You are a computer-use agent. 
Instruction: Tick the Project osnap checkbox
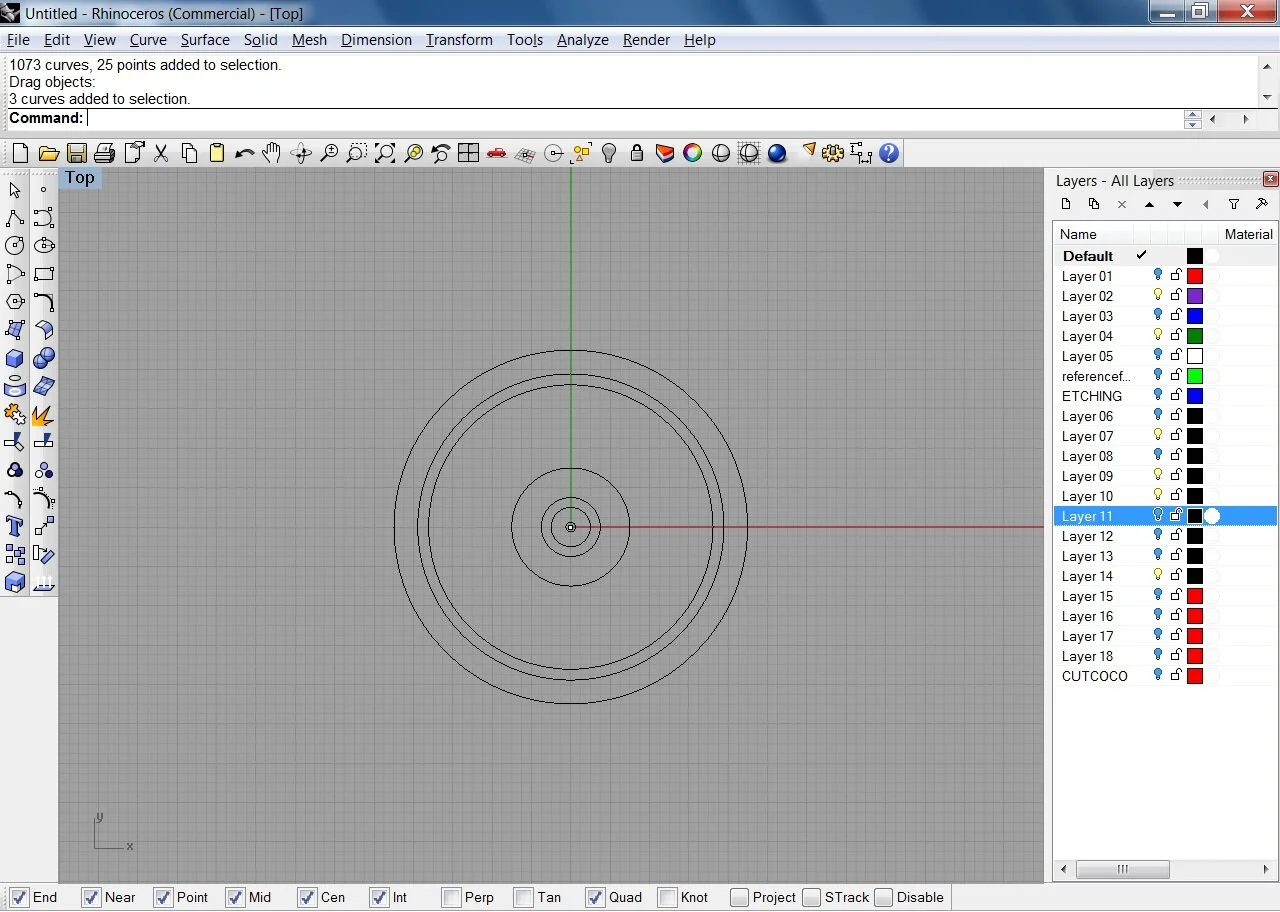pos(740,897)
